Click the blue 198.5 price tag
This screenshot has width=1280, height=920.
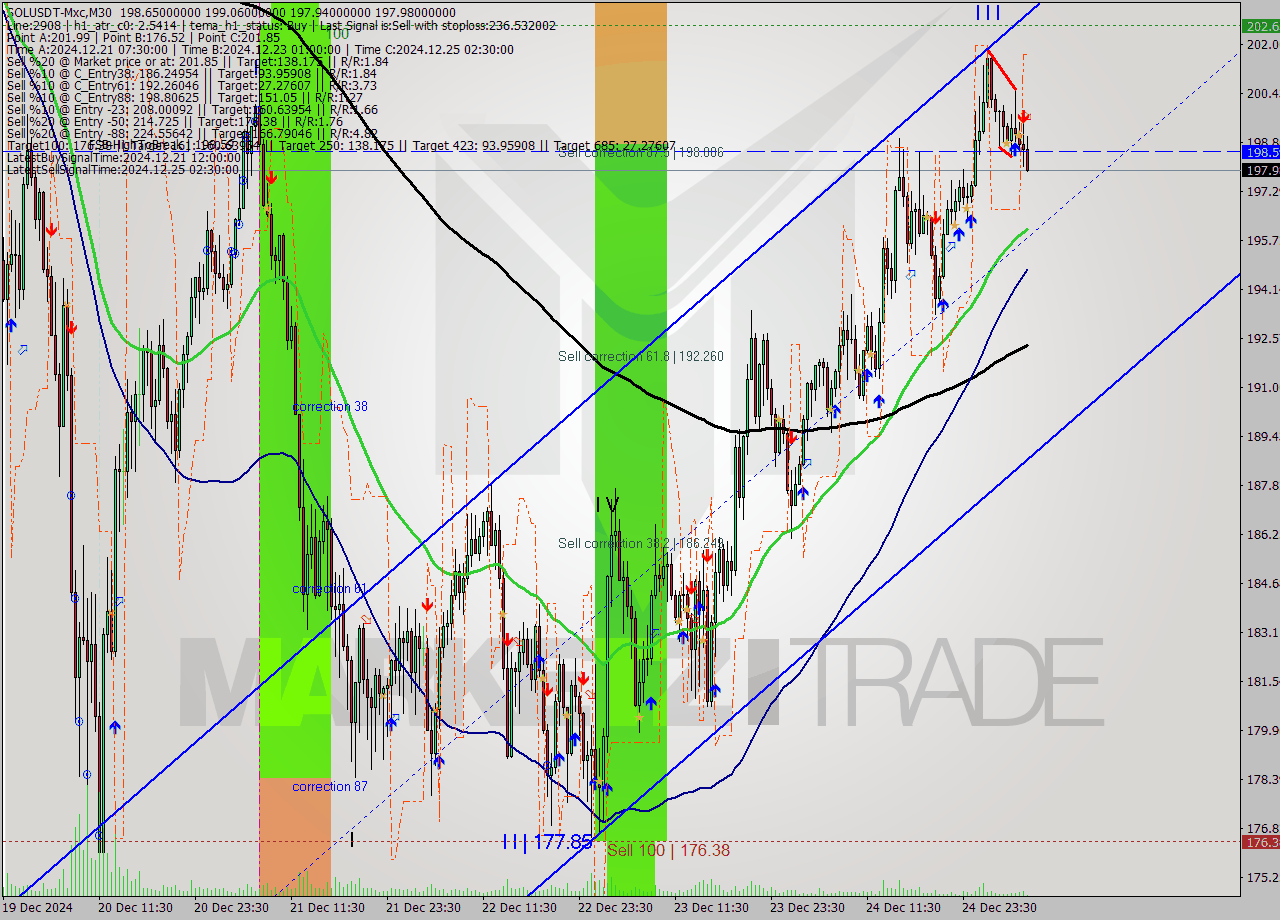click(x=1260, y=153)
